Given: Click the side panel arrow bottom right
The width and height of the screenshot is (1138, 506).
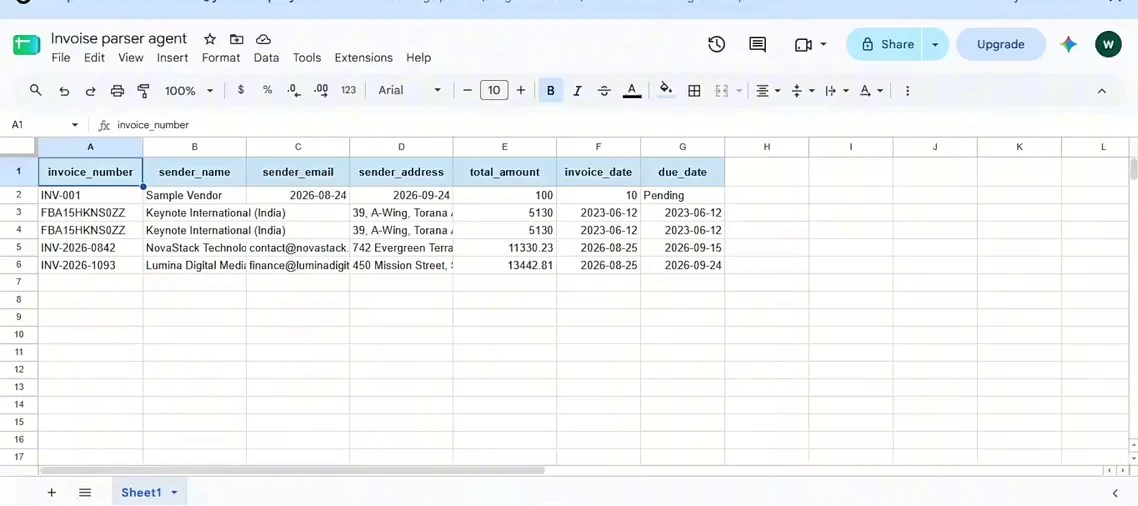Looking at the screenshot, I should [x=1116, y=493].
